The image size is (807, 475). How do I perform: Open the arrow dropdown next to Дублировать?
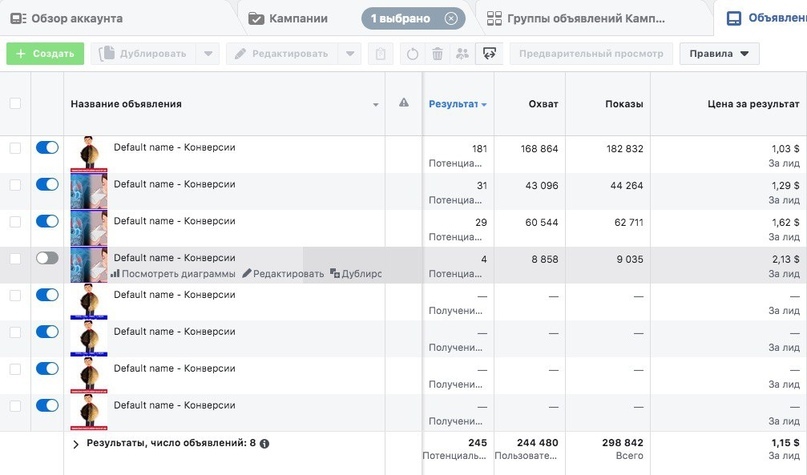(208, 54)
